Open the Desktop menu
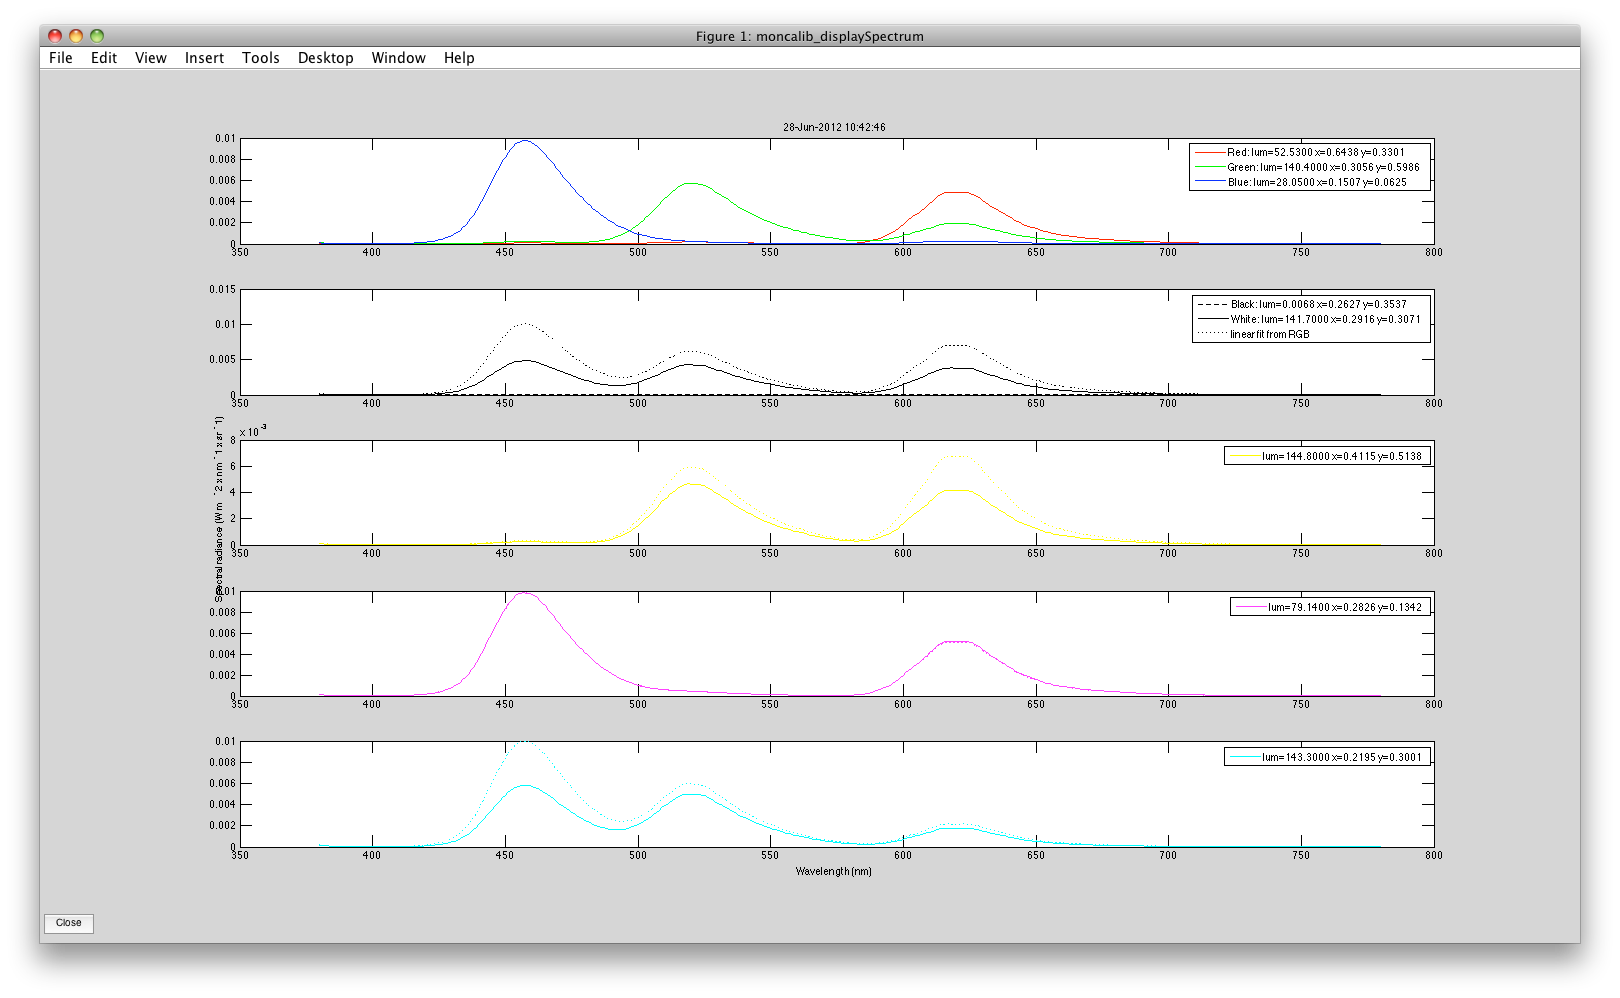1620x998 pixels. click(x=326, y=58)
